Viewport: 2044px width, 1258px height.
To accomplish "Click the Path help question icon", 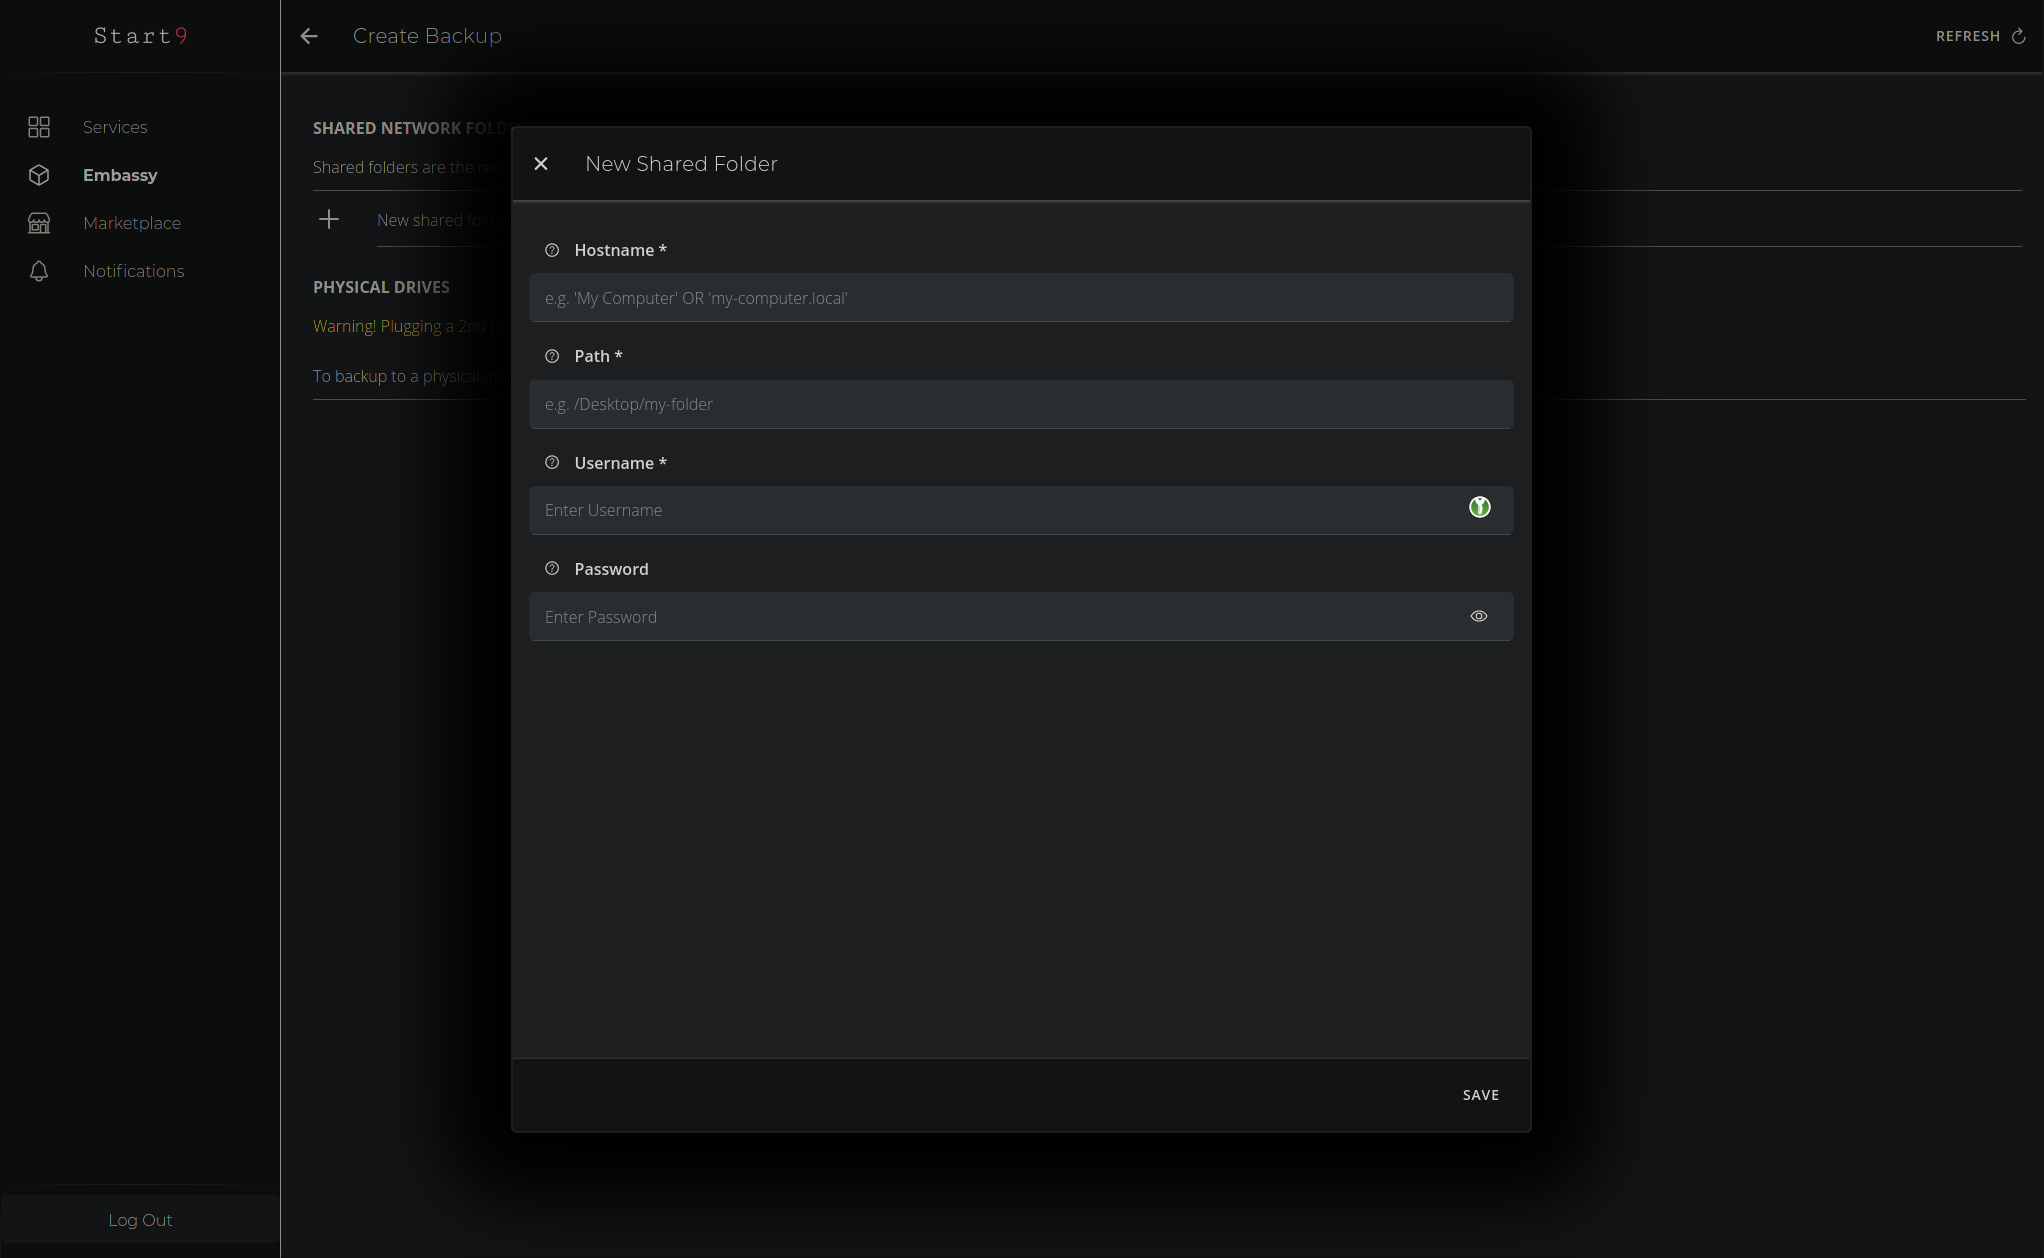I will (x=552, y=356).
